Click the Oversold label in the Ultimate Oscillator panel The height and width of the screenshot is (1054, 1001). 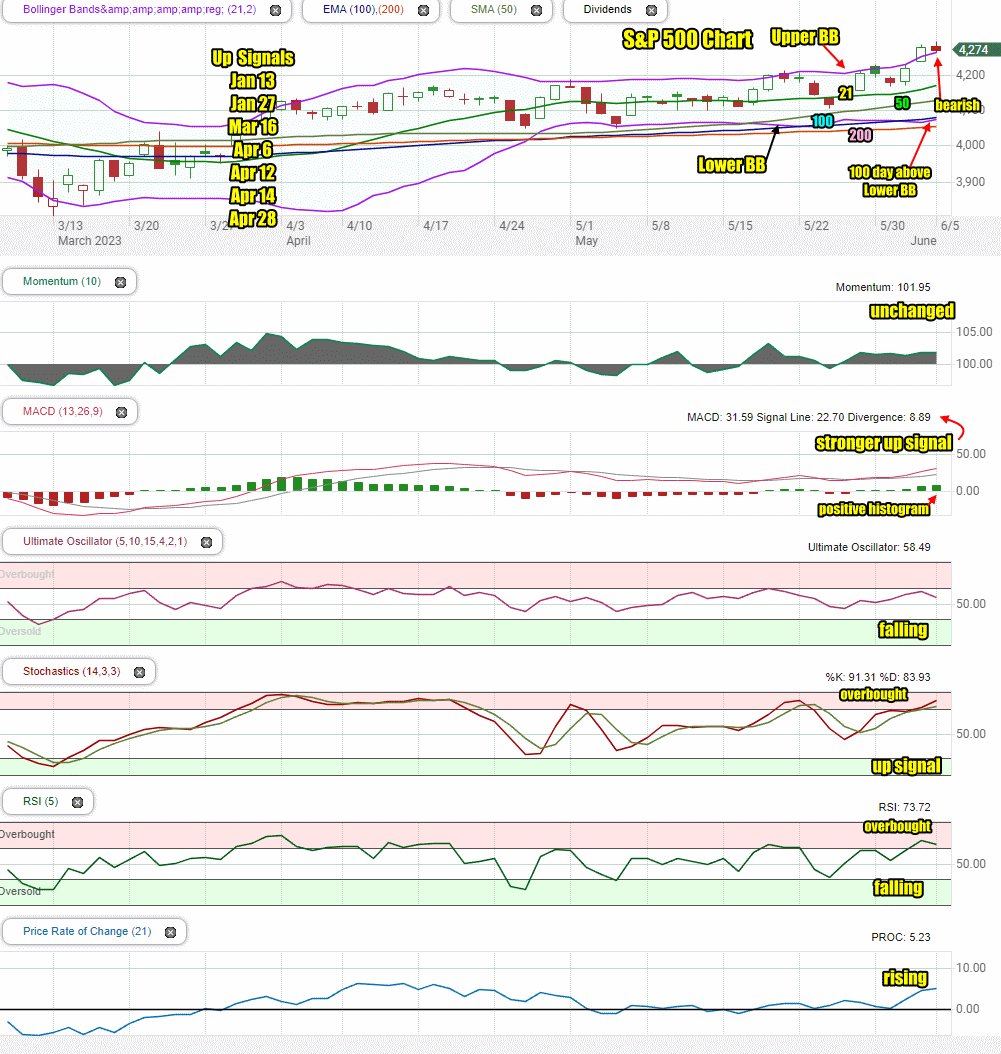(x=20, y=631)
